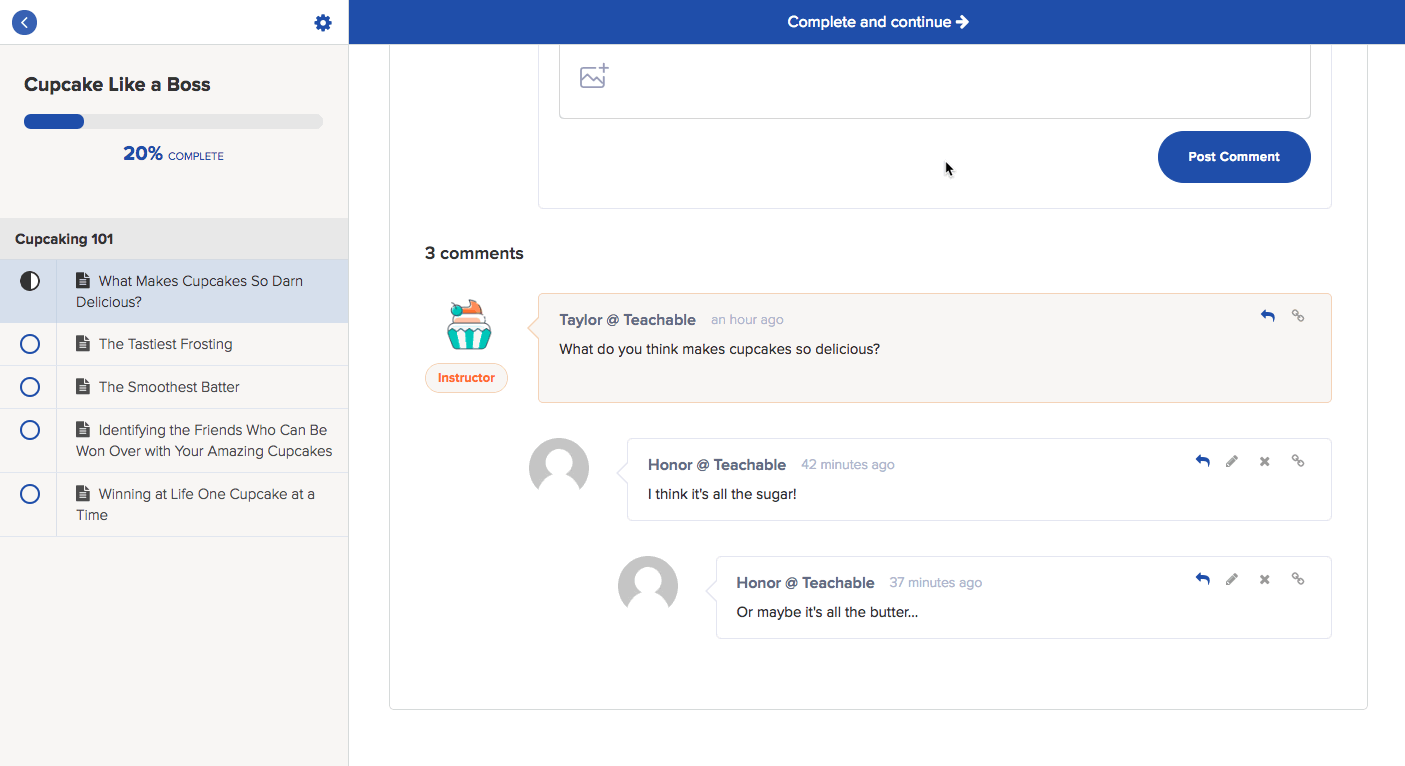The width and height of the screenshot is (1405, 766).
Task: Open the settings gear icon
Action: tap(323, 22)
